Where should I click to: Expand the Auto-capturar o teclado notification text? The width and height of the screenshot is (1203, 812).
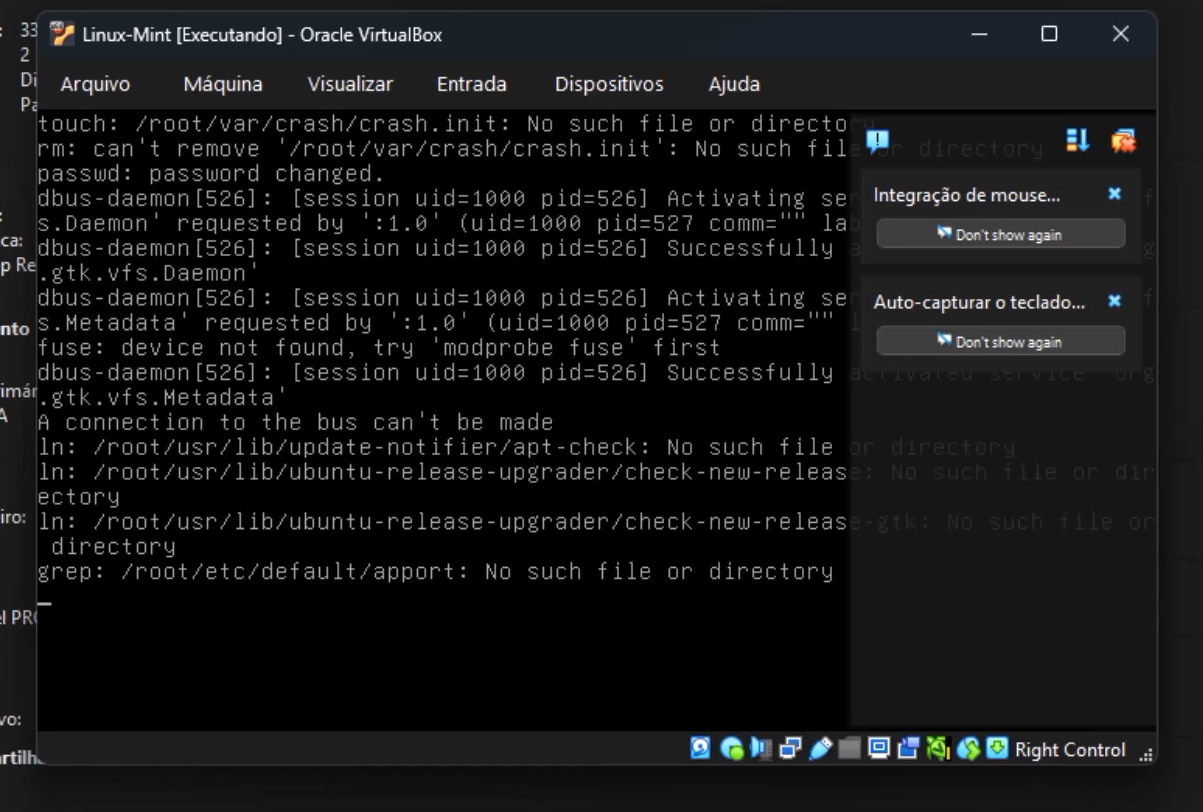979,302
